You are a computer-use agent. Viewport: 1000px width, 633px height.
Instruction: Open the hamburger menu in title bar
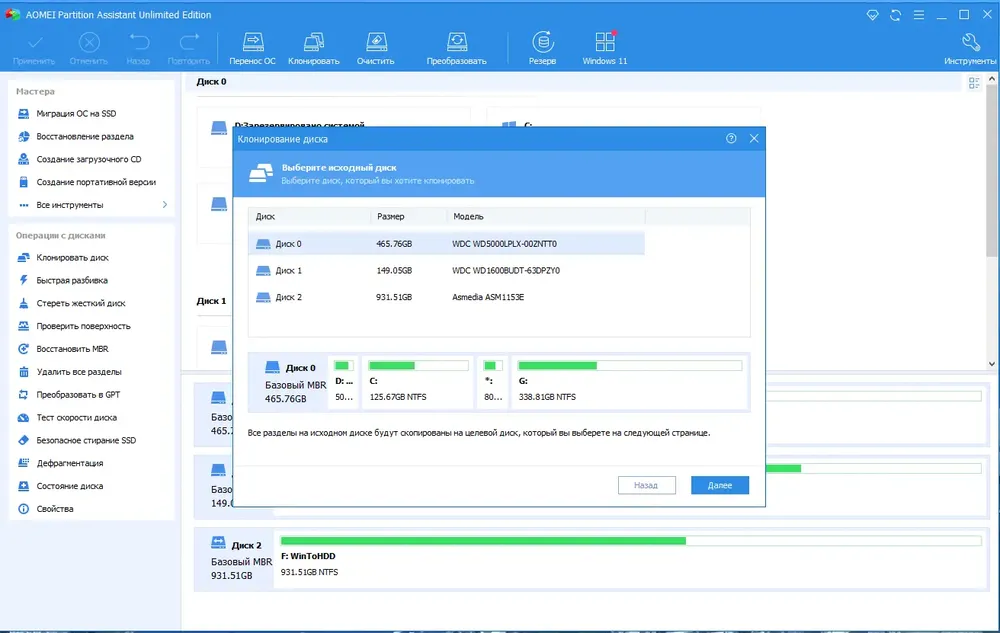918,15
